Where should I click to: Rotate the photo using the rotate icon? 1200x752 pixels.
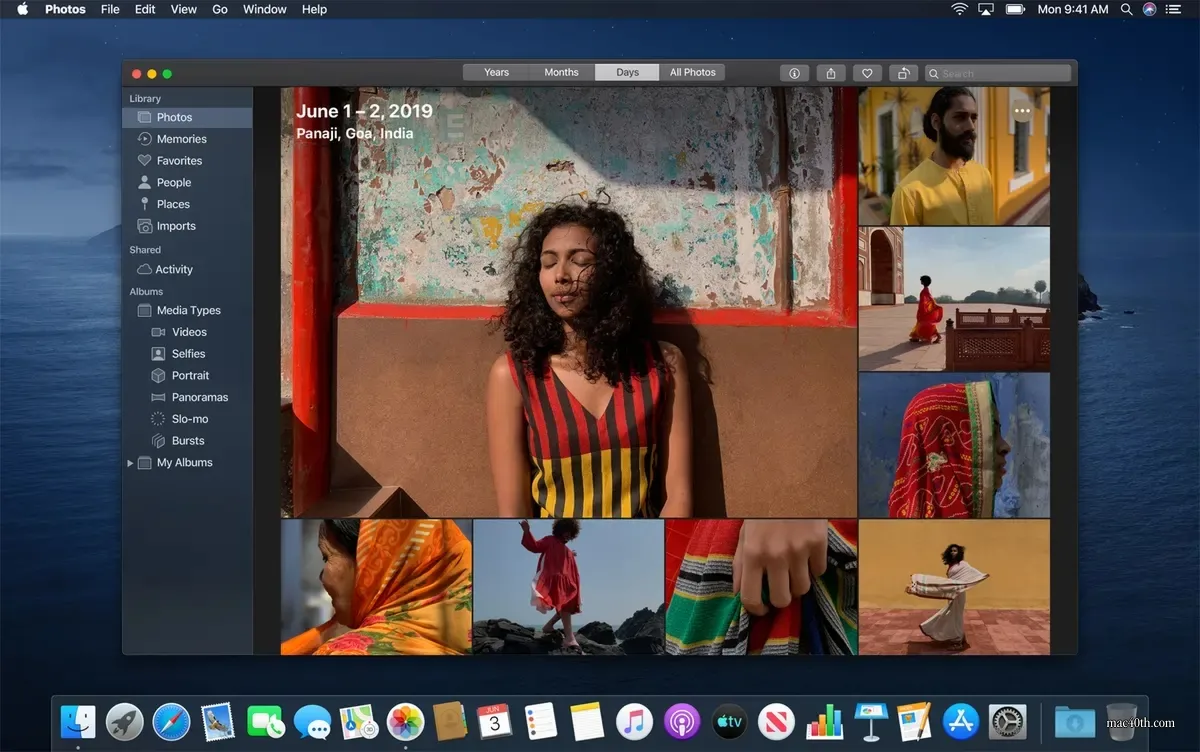point(903,72)
